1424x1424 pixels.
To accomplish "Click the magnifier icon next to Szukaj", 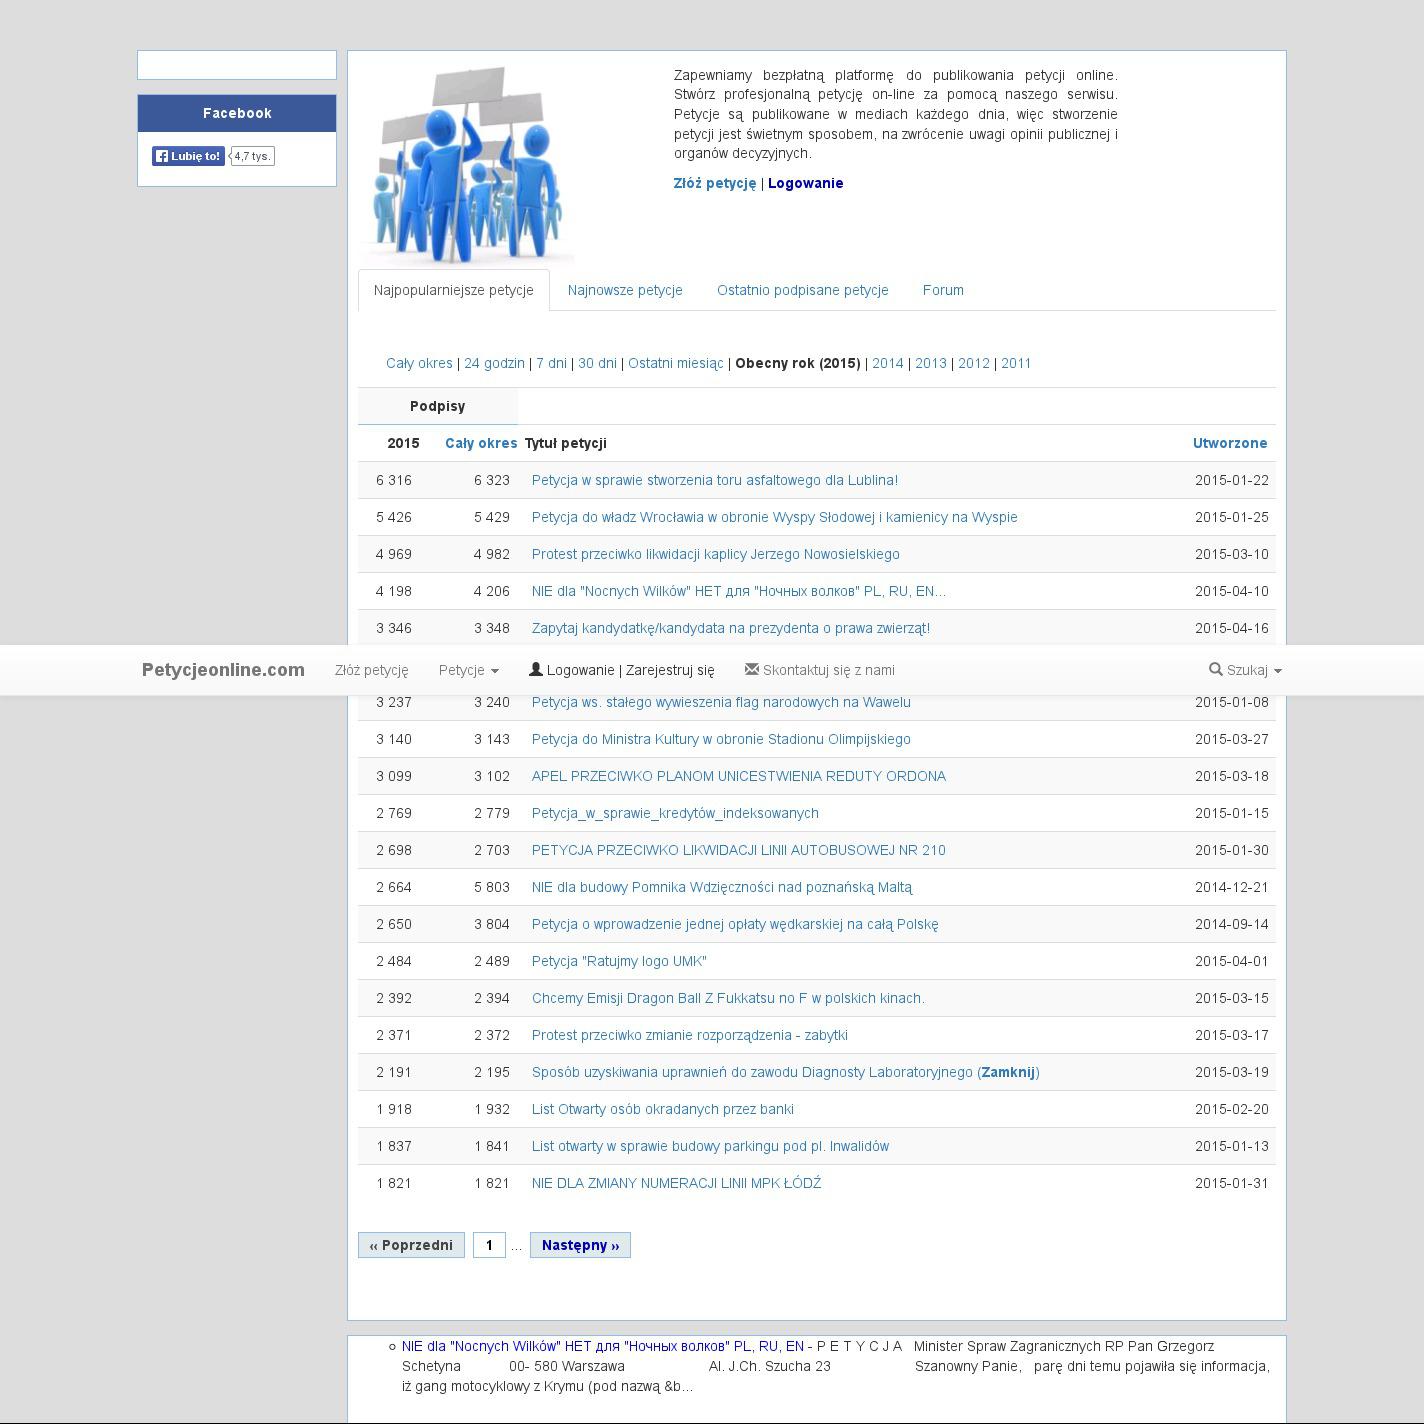I will tap(1215, 669).
